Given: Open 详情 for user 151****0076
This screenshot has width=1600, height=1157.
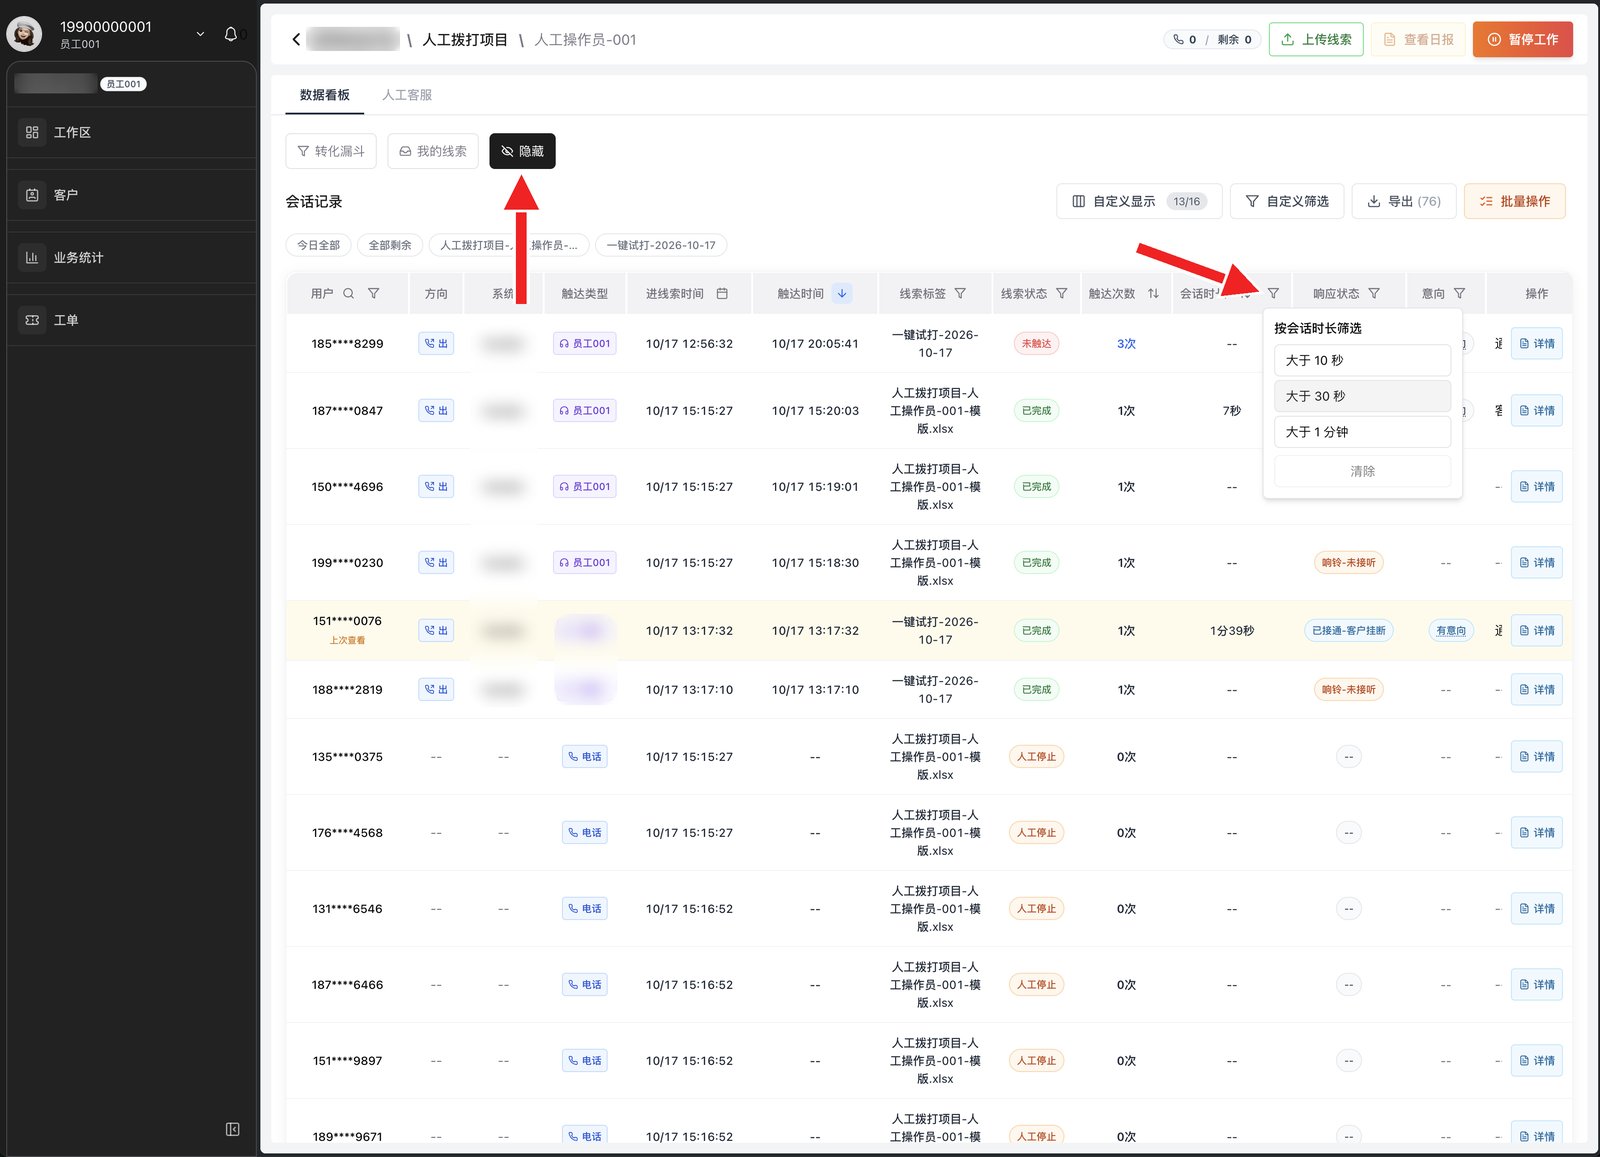Looking at the screenshot, I should tap(1537, 630).
